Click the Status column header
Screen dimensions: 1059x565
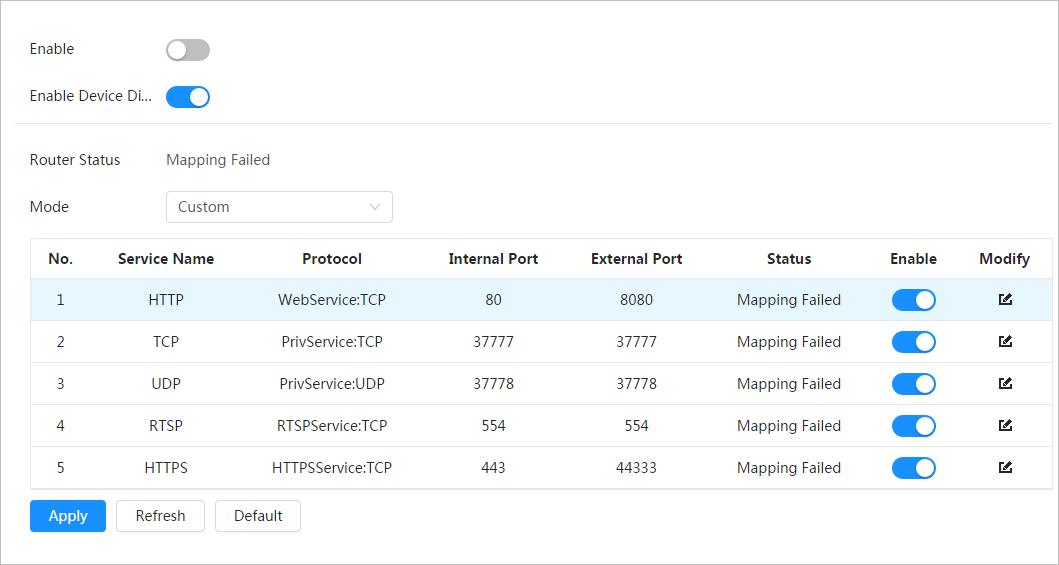pos(789,259)
